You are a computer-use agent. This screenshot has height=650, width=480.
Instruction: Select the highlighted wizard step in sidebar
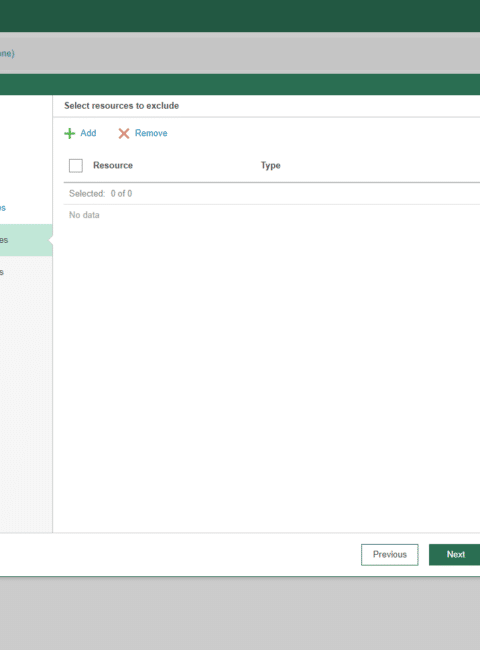tap(26, 240)
